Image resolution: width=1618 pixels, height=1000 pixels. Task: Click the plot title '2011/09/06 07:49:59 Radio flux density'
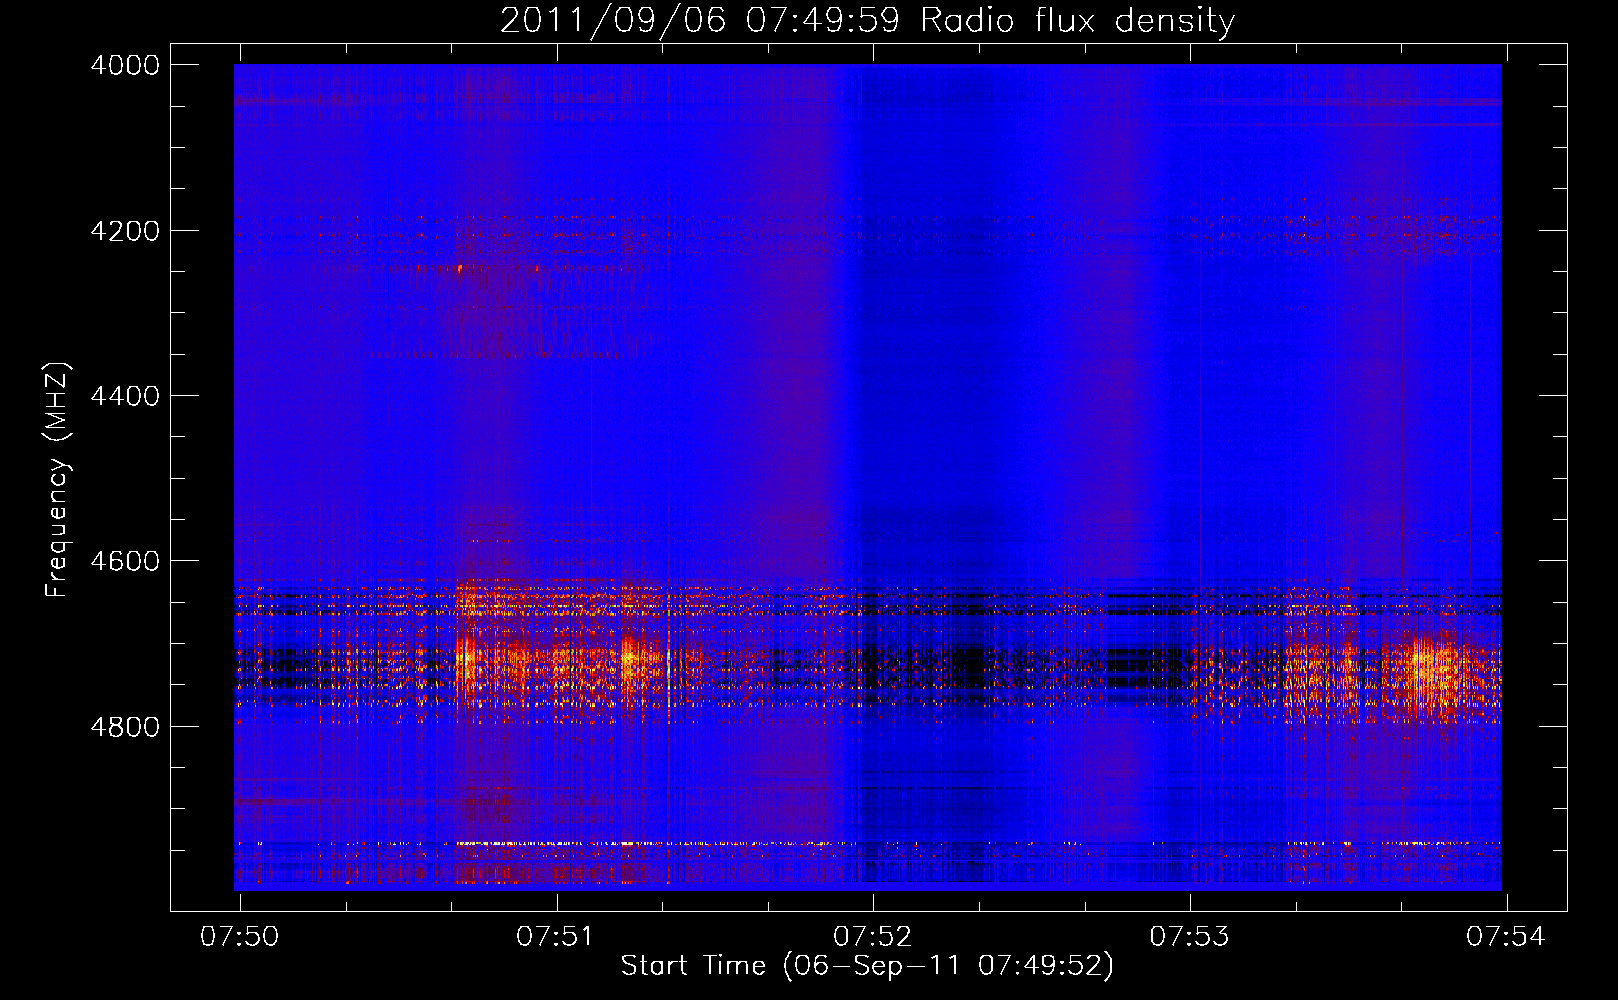coord(867,20)
